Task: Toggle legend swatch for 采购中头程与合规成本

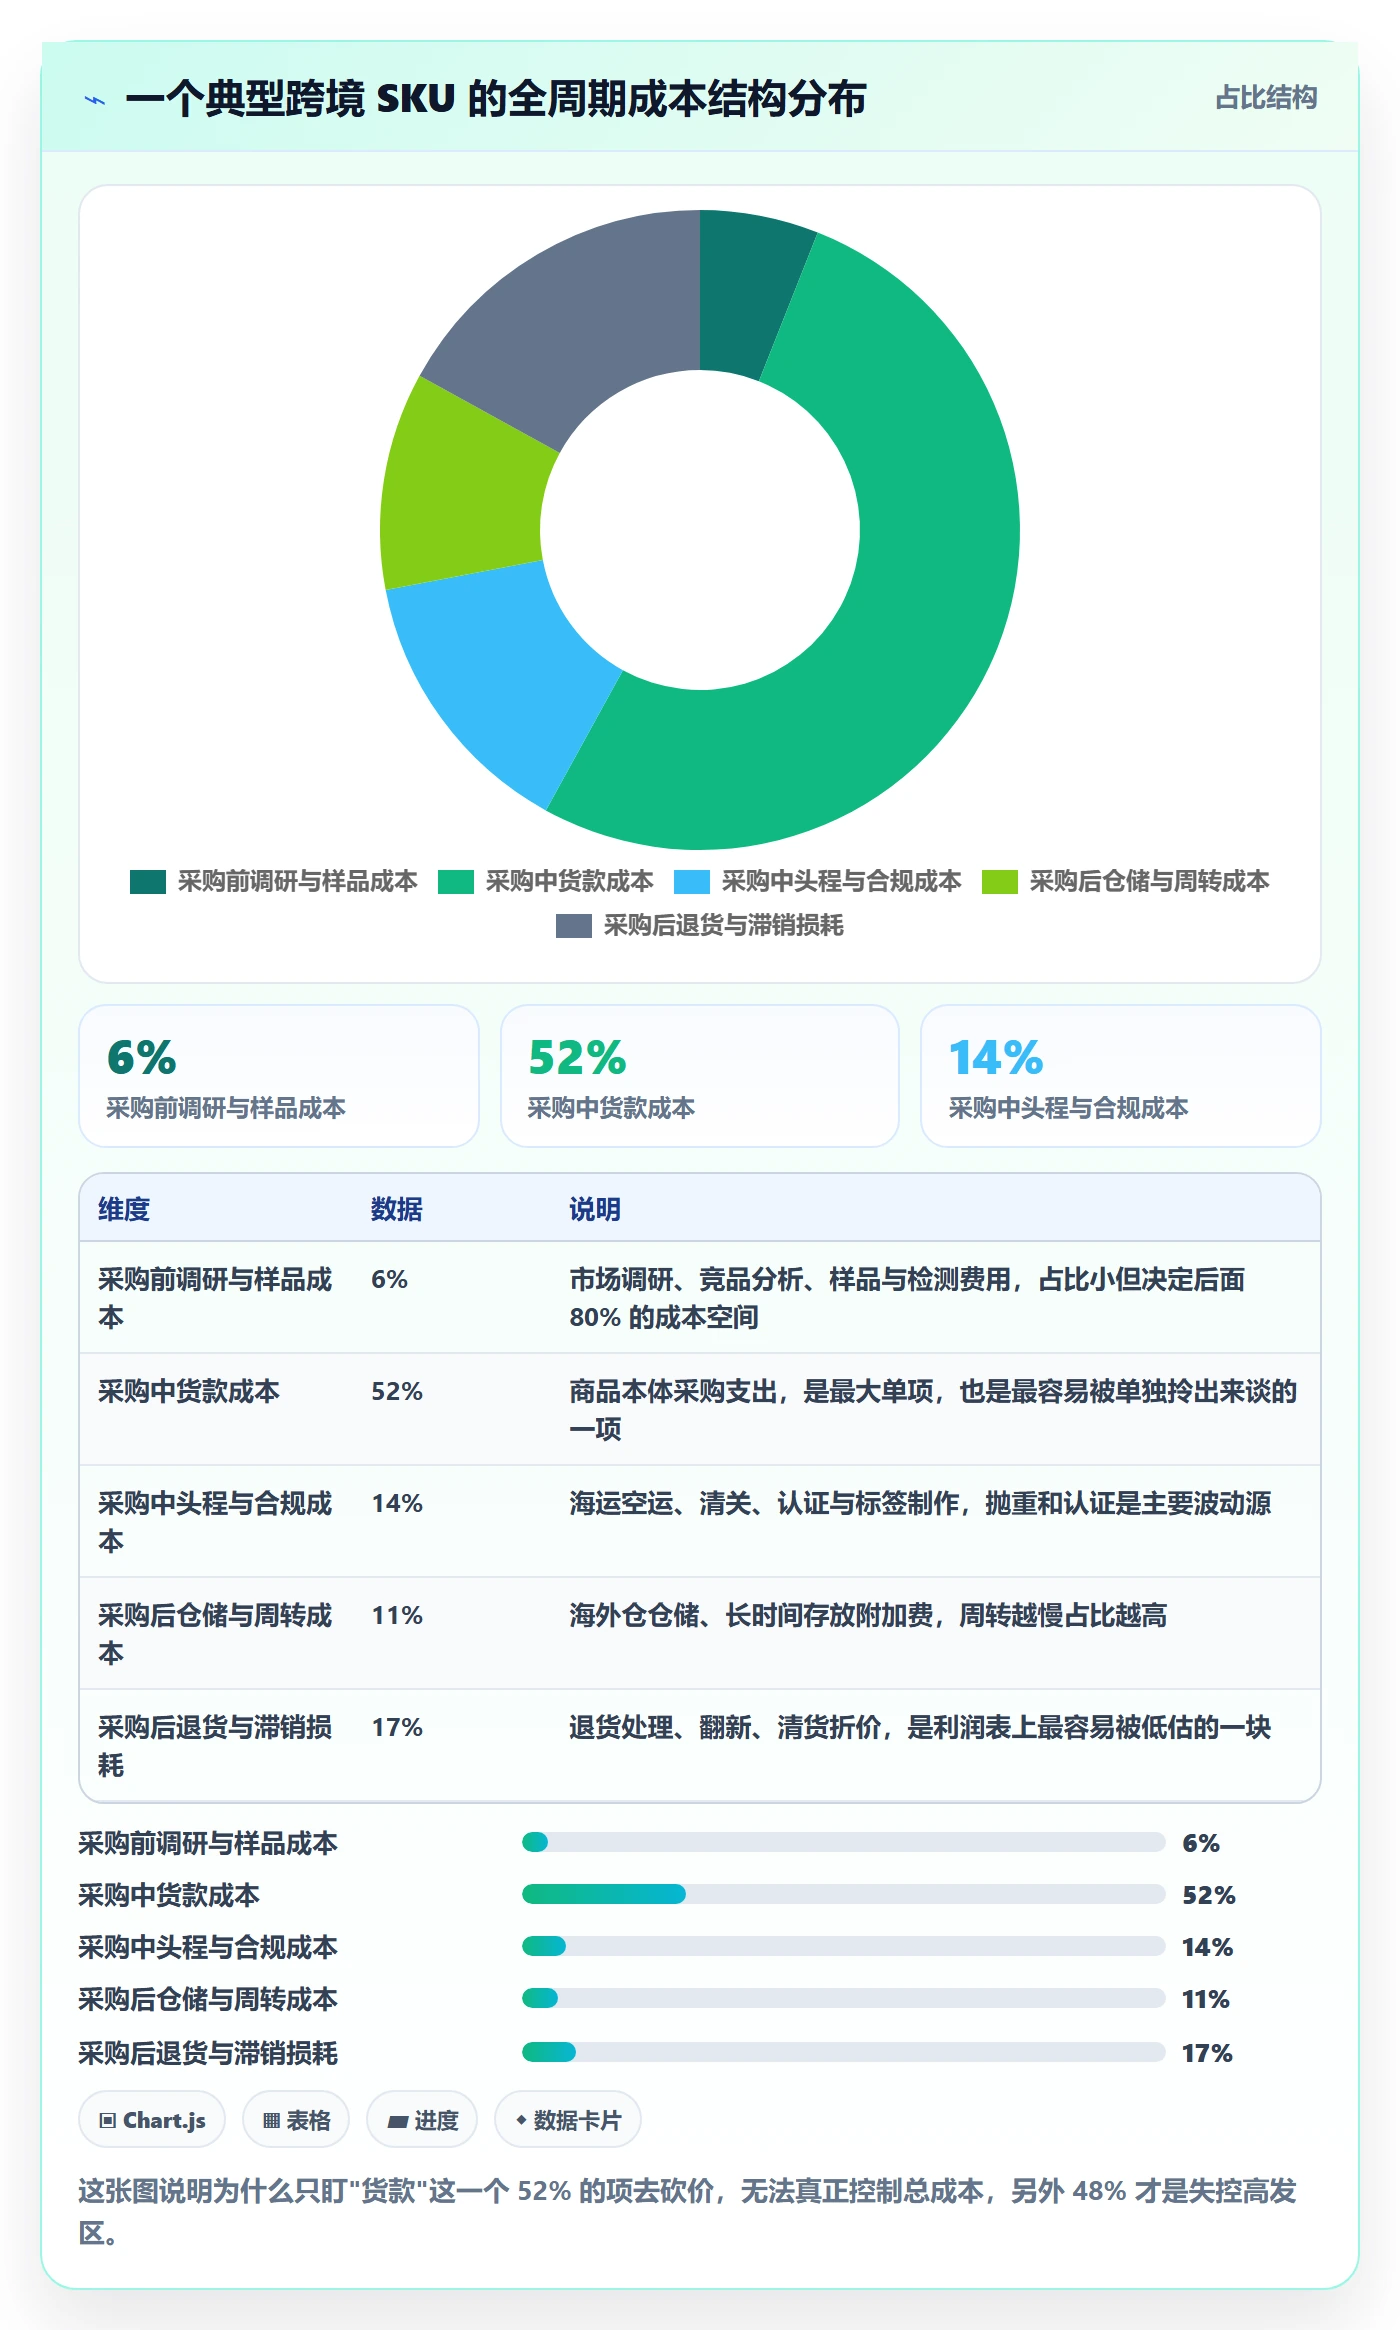Action: click(692, 882)
